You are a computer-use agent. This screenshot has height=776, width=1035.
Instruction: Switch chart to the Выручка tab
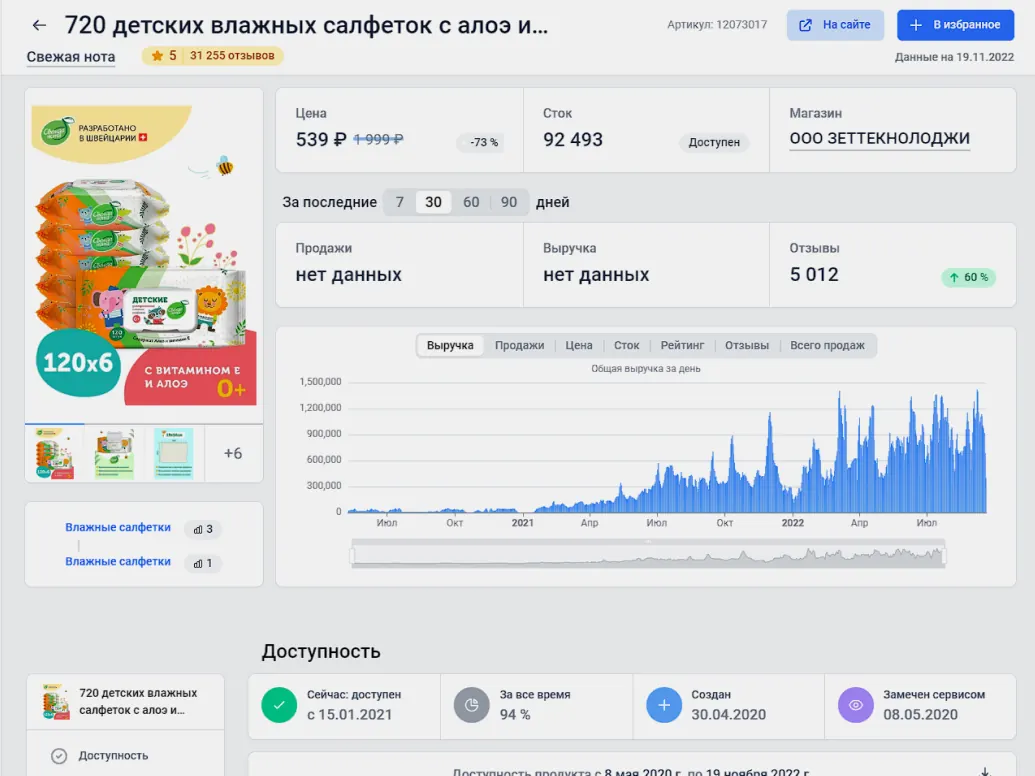point(450,345)
